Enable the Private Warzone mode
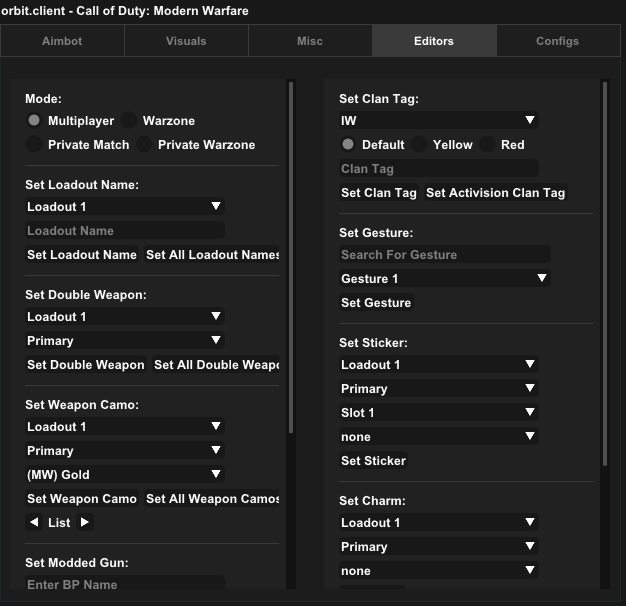 click(x=145, y=145)
